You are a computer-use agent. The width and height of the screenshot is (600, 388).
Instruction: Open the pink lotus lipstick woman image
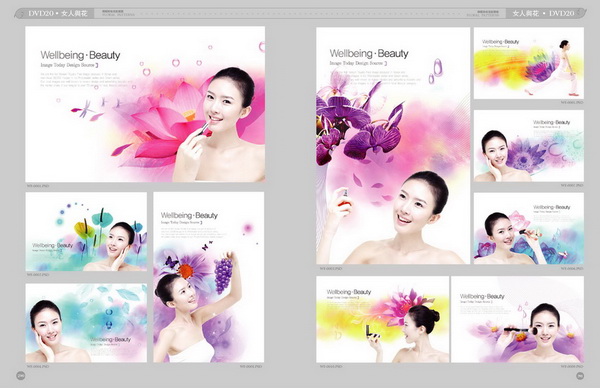pos(145,104)
